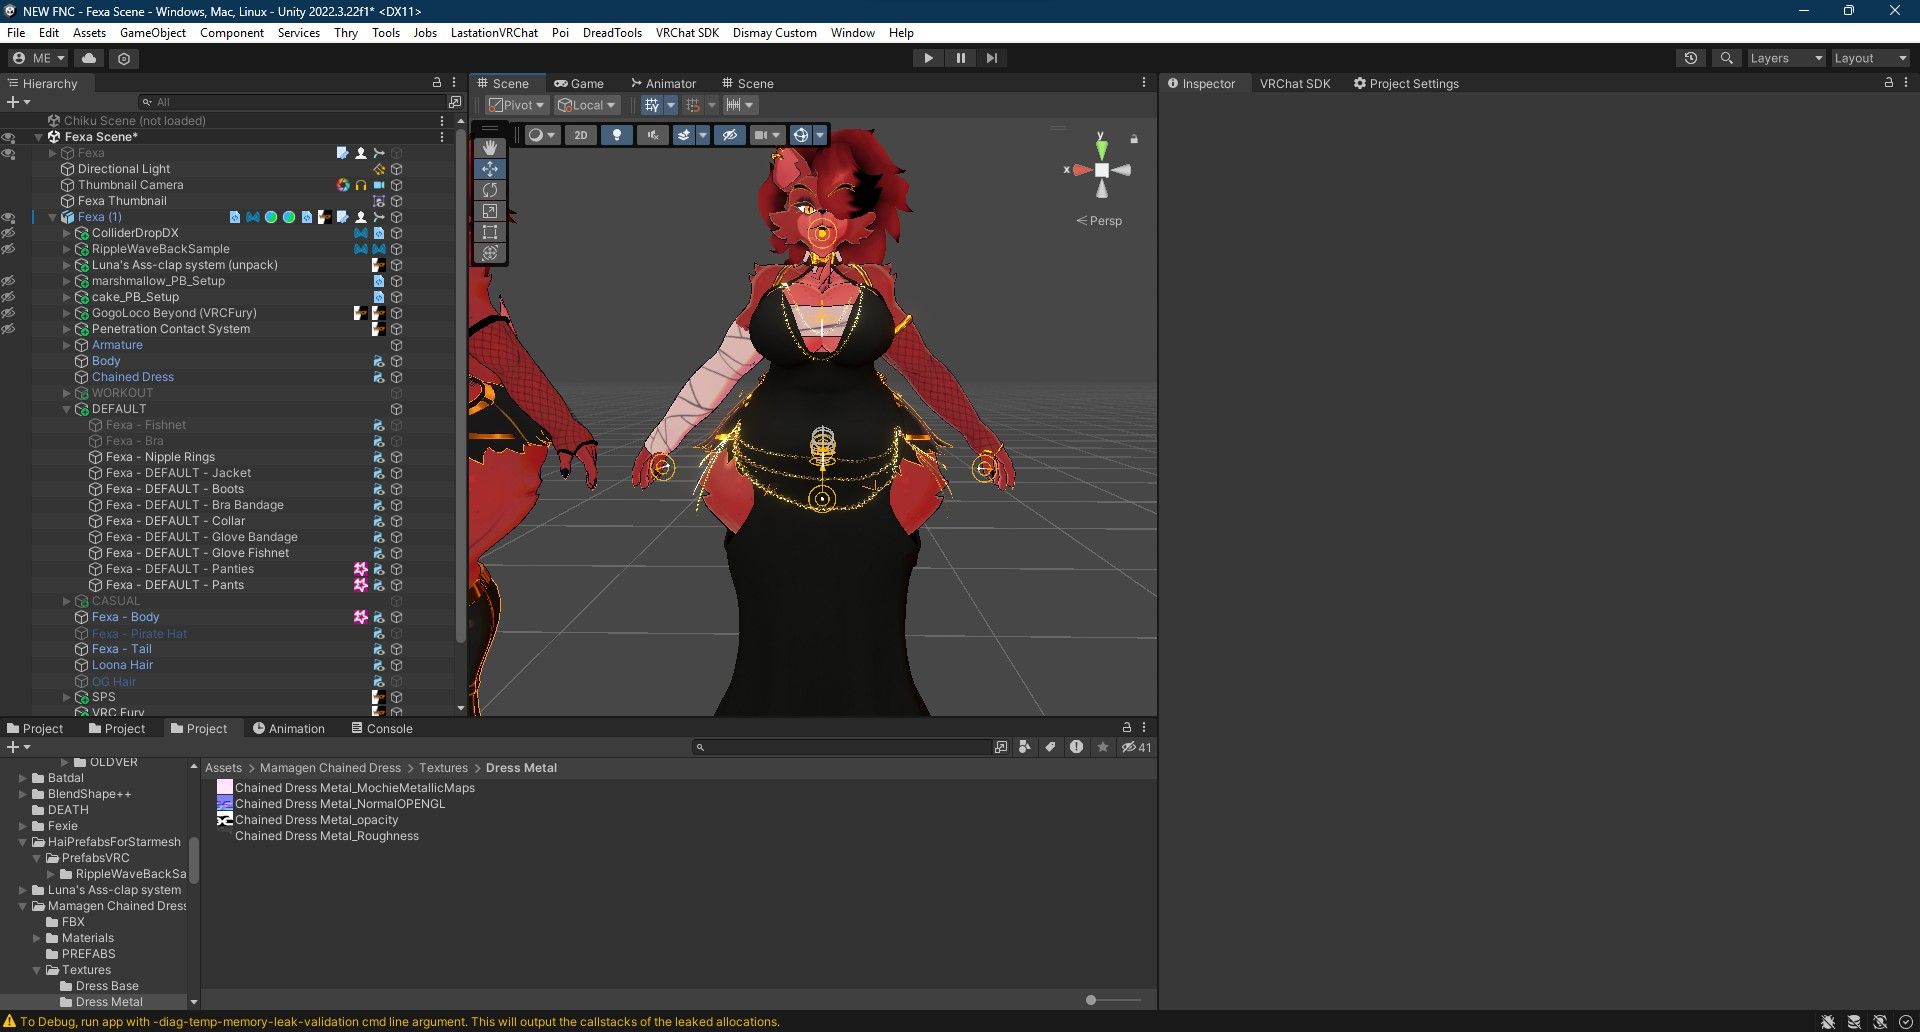This screenshot has width=1920, height=1032.
Task: Open the Poi menu
Action: click(560, 32)
